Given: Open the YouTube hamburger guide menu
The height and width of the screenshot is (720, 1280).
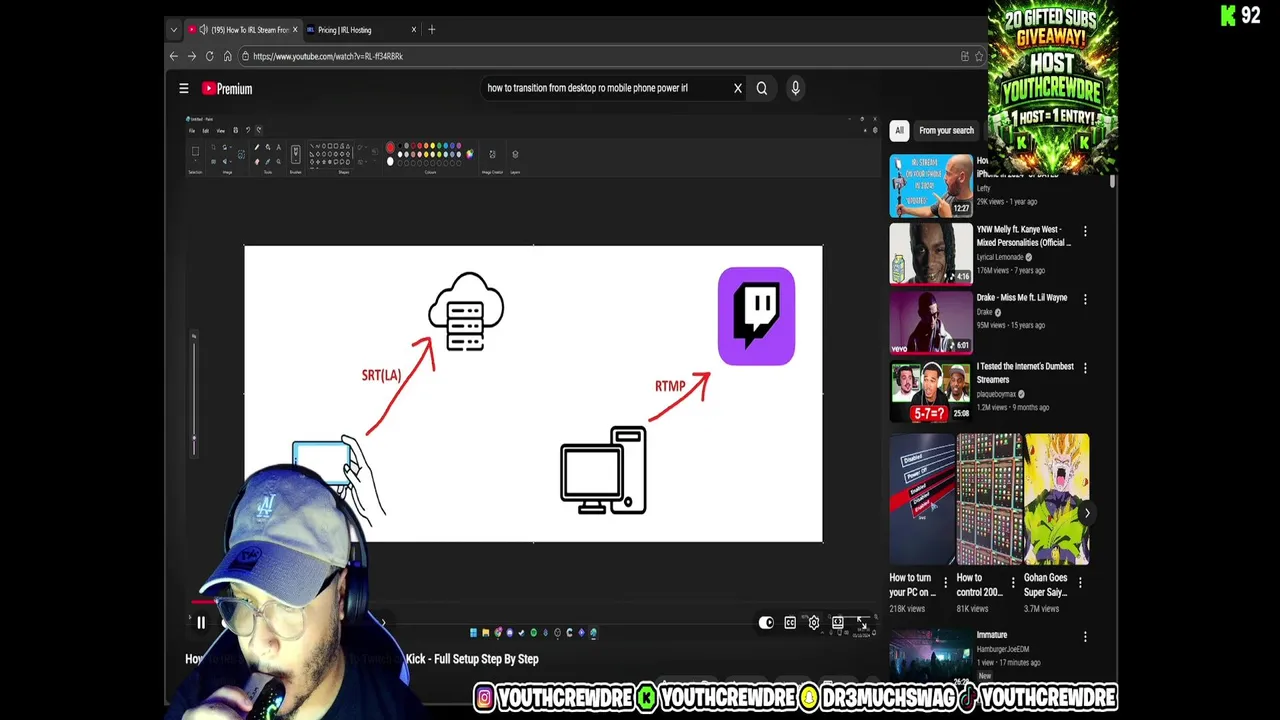Looking at the screenshot, I should [184, 89].
